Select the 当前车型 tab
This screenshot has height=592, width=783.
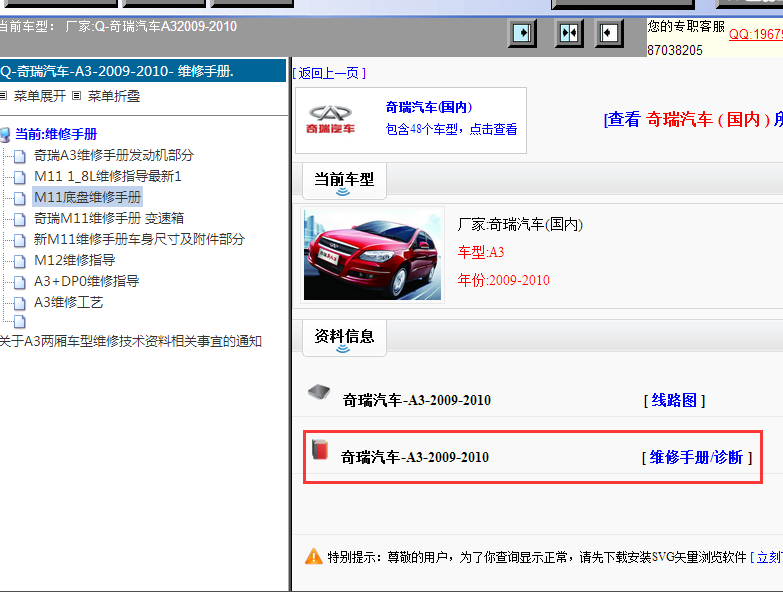[344, 180]
